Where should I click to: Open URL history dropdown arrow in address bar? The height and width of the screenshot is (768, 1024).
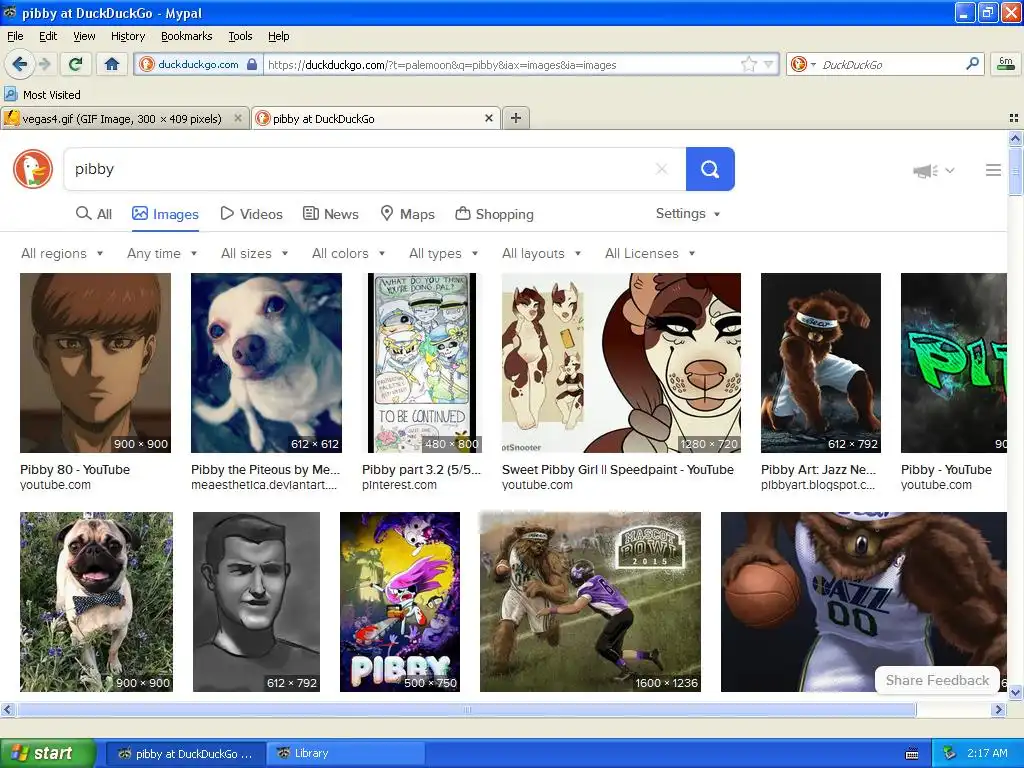(769, 64)
